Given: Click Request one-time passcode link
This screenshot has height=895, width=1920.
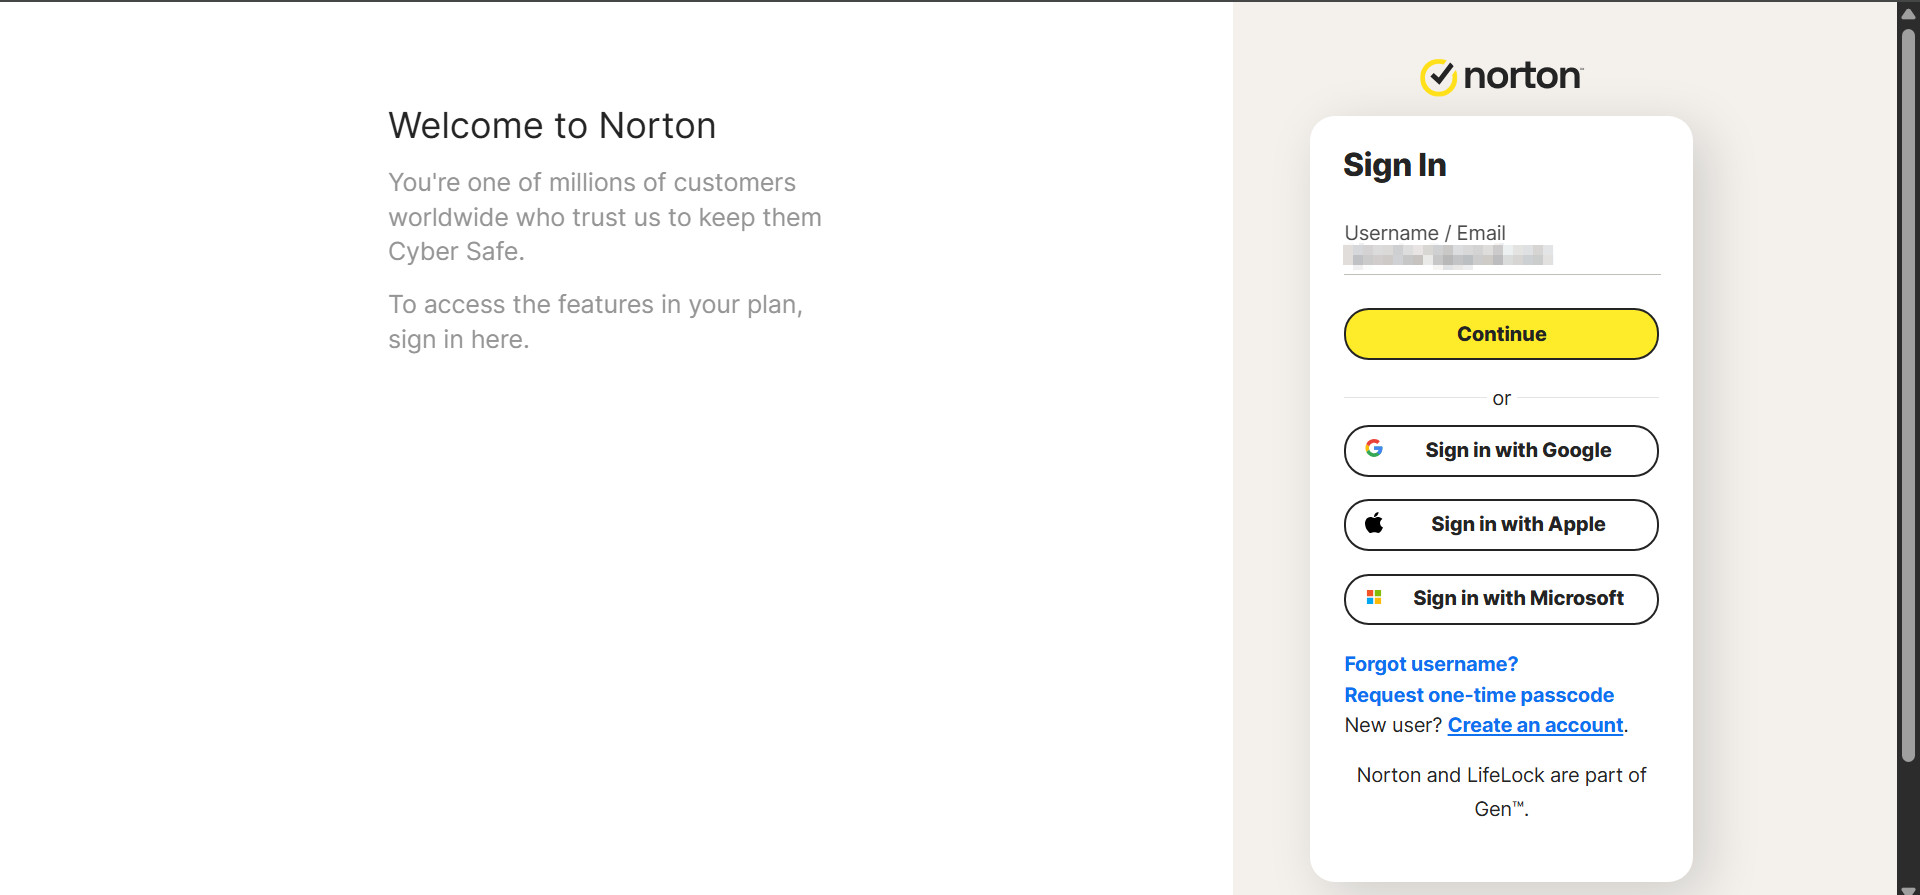Looking at the screenshot, I should pos(1479,695).
